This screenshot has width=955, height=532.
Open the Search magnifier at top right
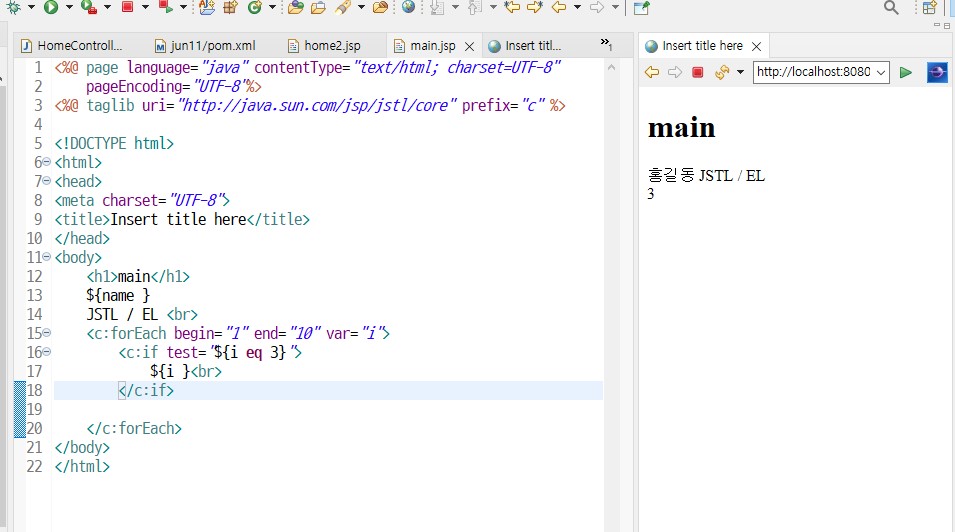891,7
